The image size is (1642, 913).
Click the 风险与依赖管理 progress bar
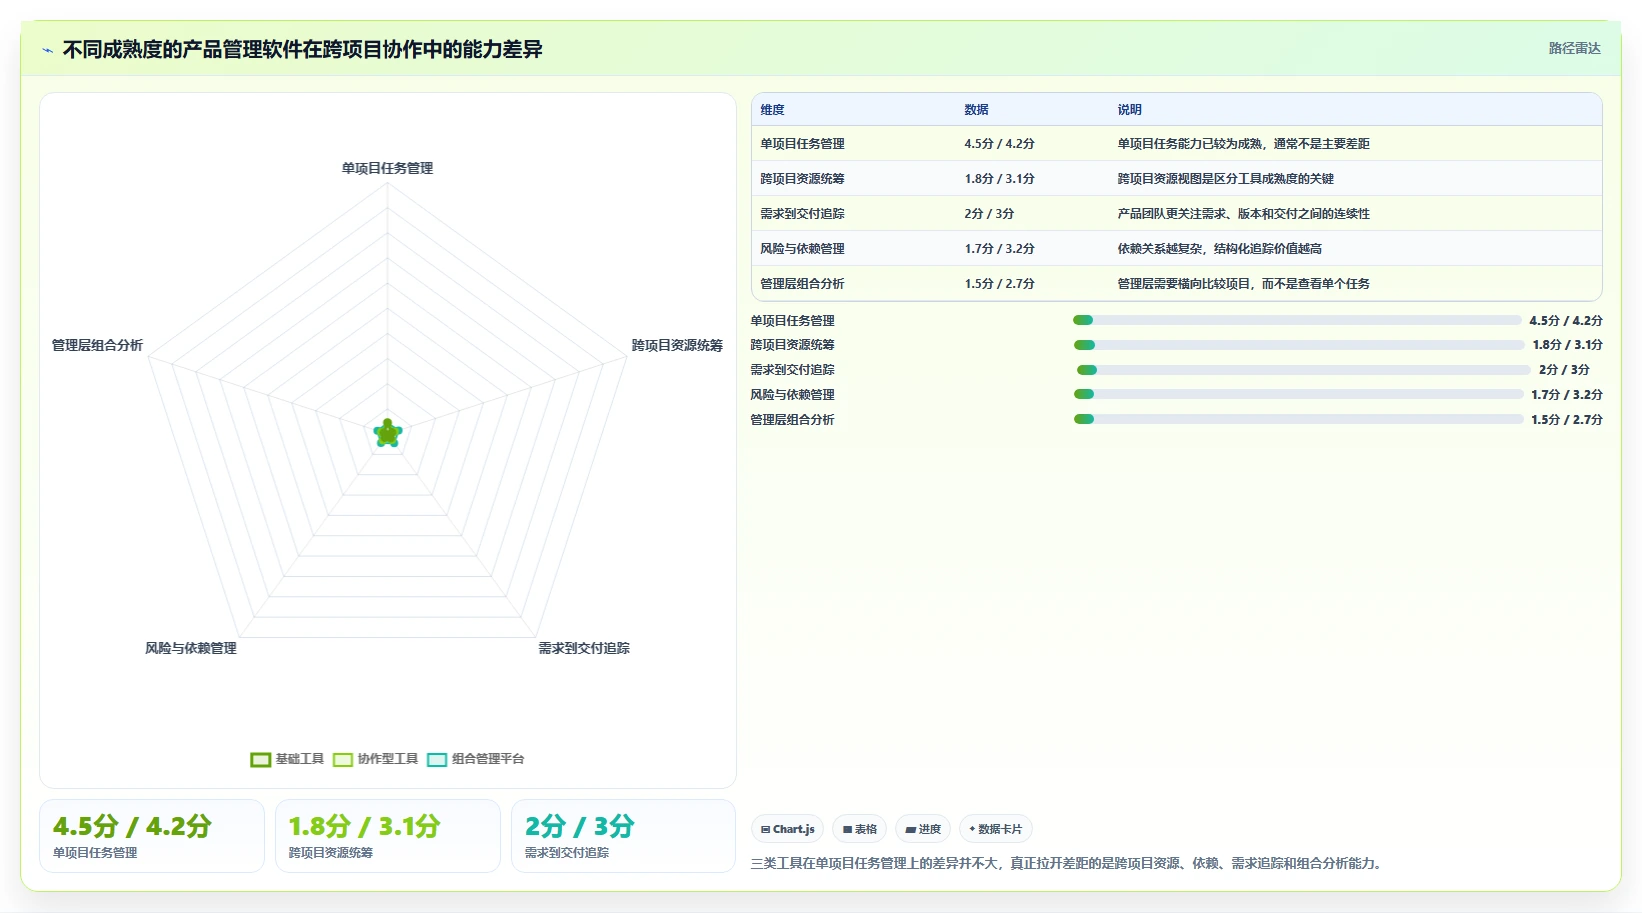pos(1299,394)
